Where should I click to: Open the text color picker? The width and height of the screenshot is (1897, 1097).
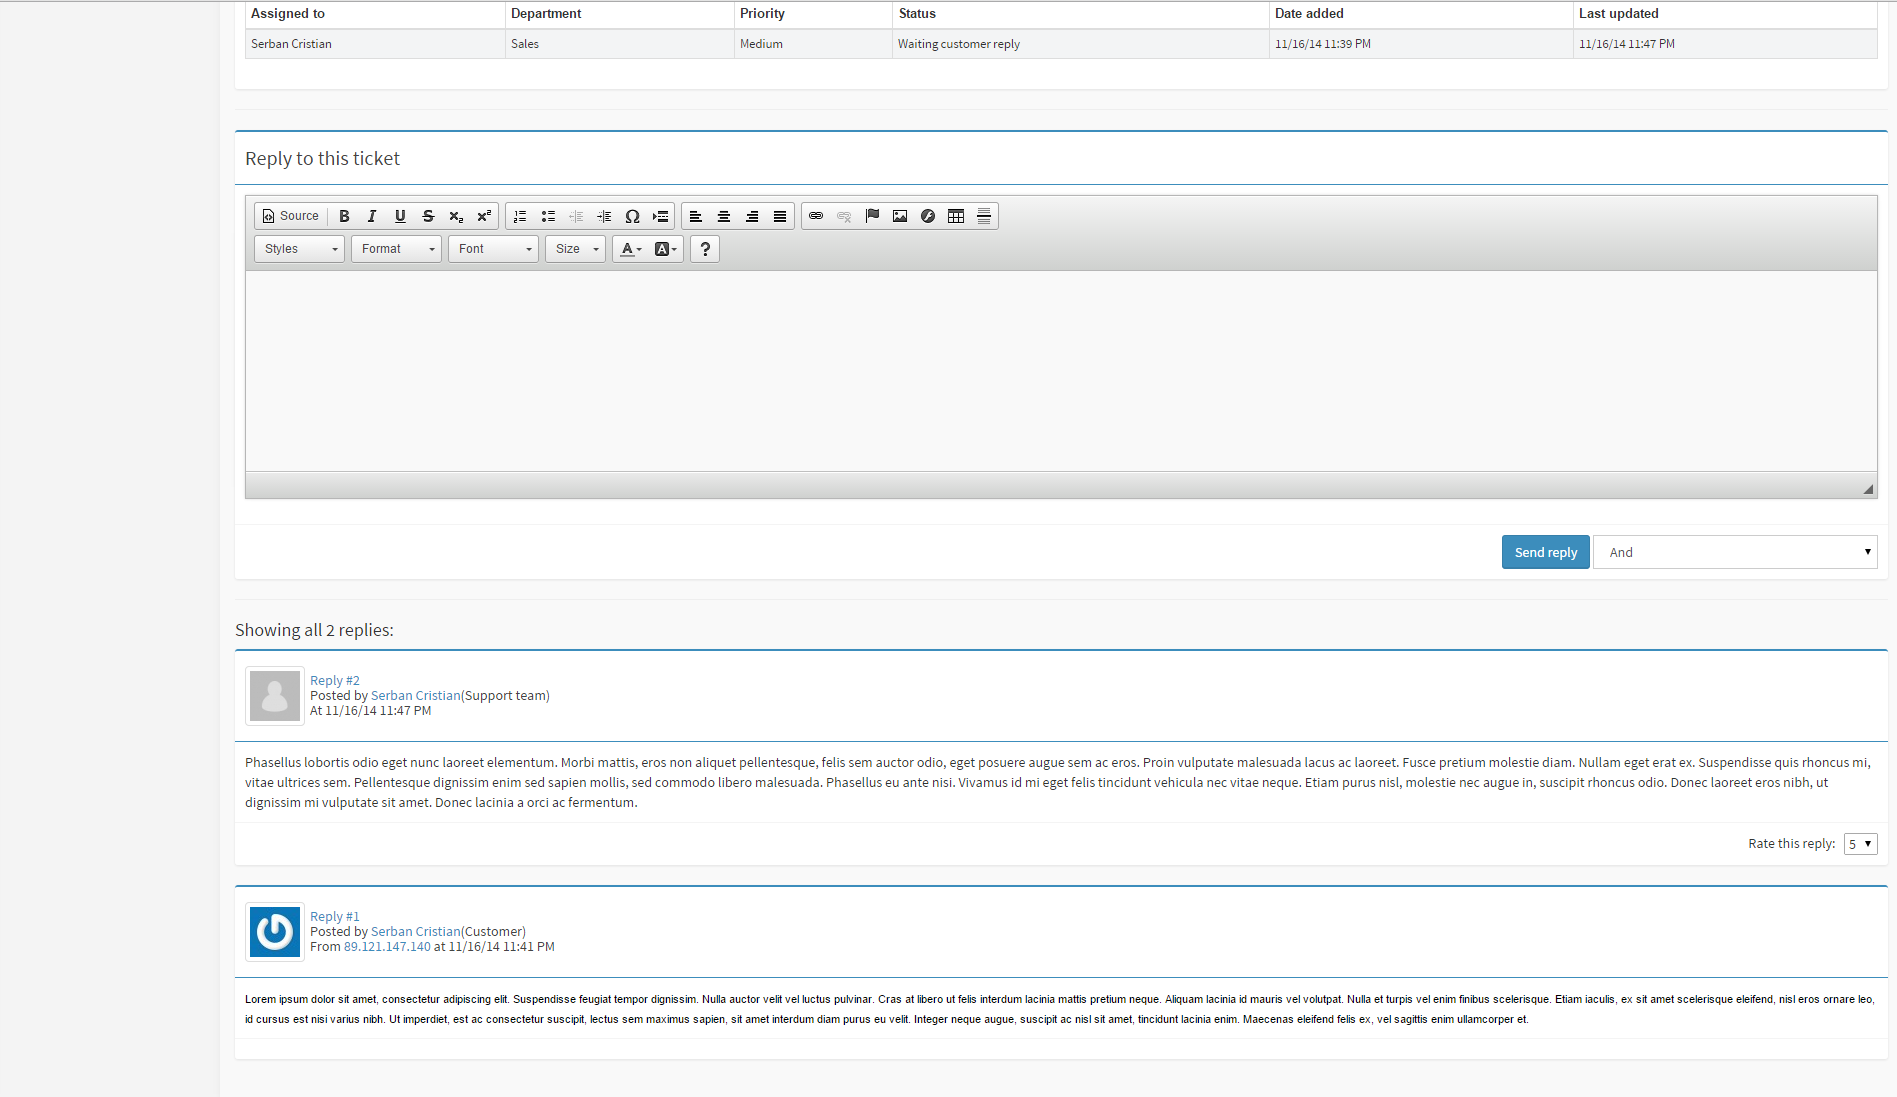pyautogui.click(x=630, y=249)
